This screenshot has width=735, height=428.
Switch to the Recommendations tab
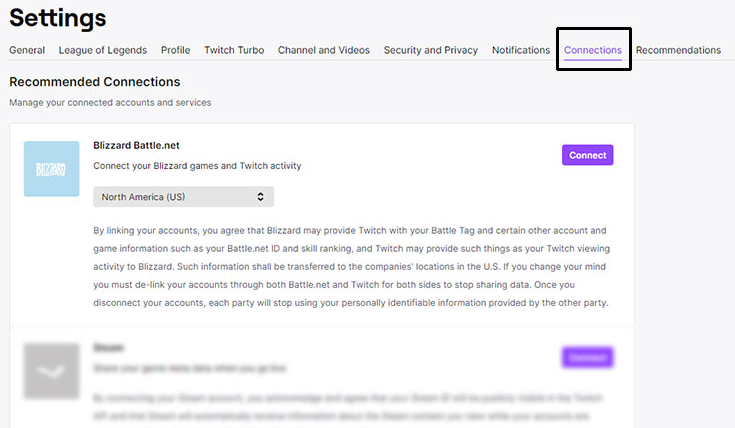(x=678, y=50)
